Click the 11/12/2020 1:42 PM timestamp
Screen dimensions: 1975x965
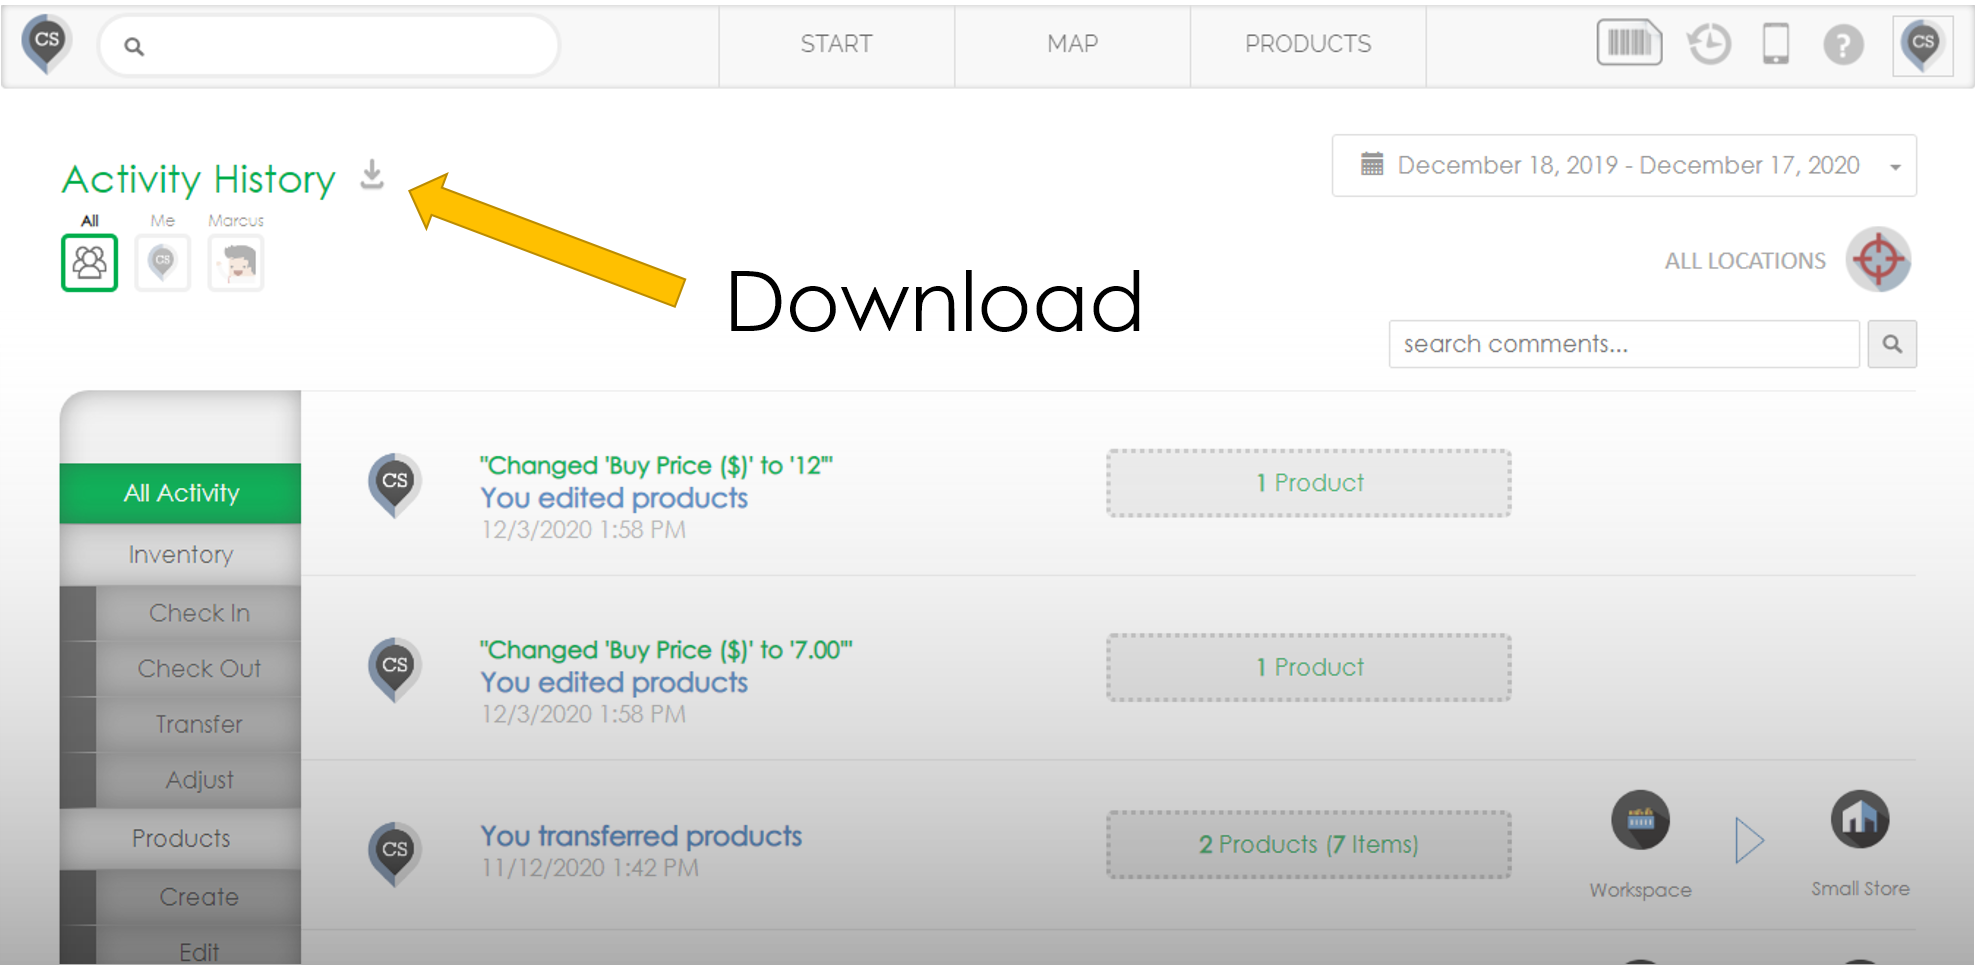coord(590,868)
